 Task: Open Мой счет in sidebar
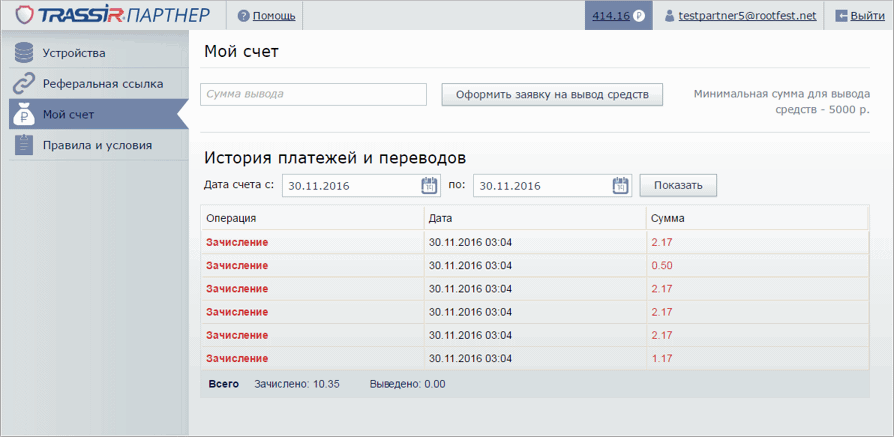click(x=68, y=115)
